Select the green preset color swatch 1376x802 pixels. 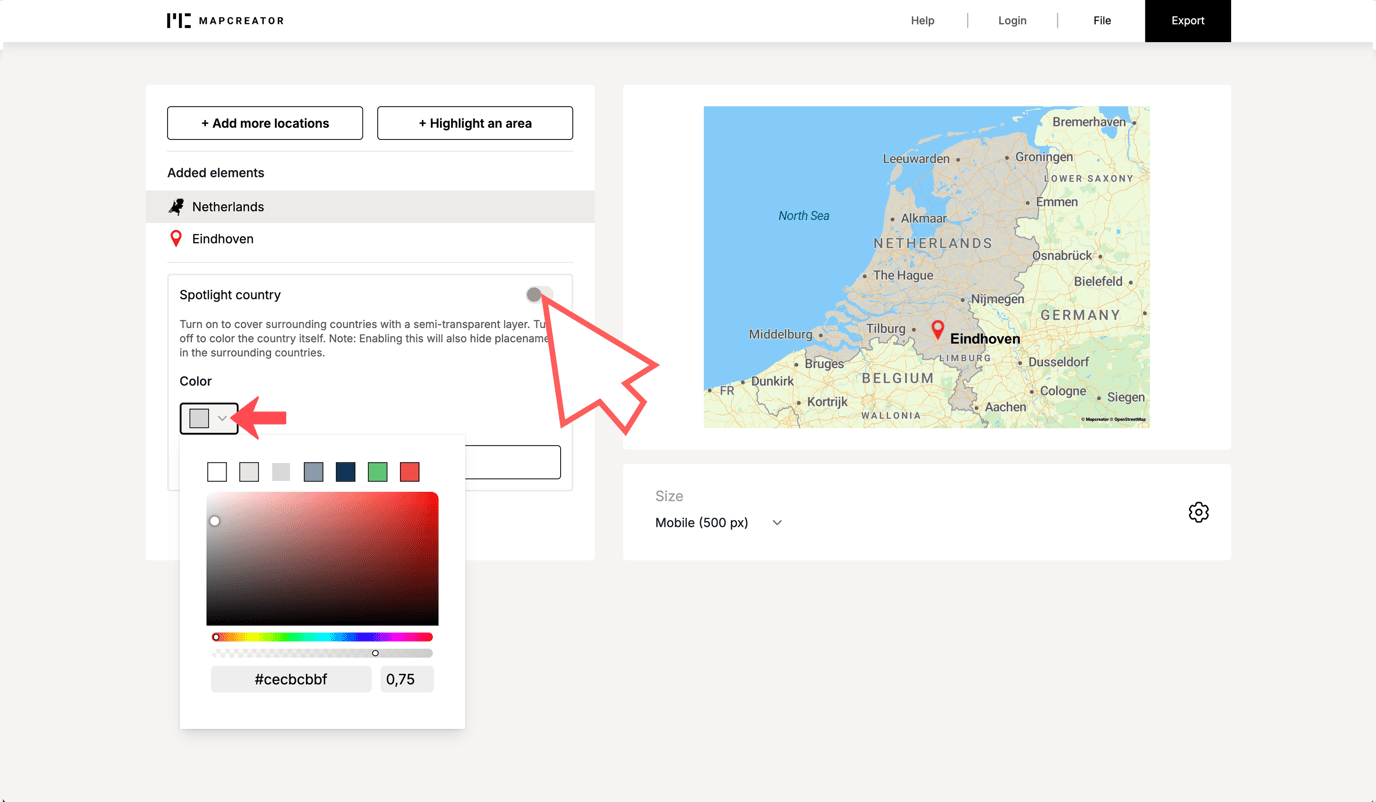click(x=377, y=471)
